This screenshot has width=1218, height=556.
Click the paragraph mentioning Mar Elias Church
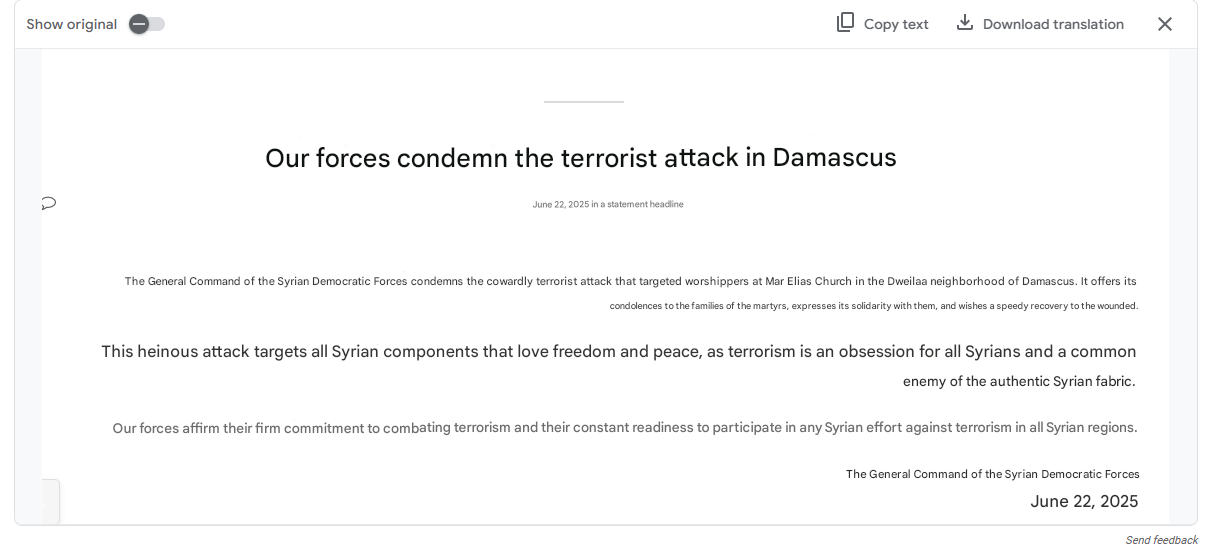[631, 293]
